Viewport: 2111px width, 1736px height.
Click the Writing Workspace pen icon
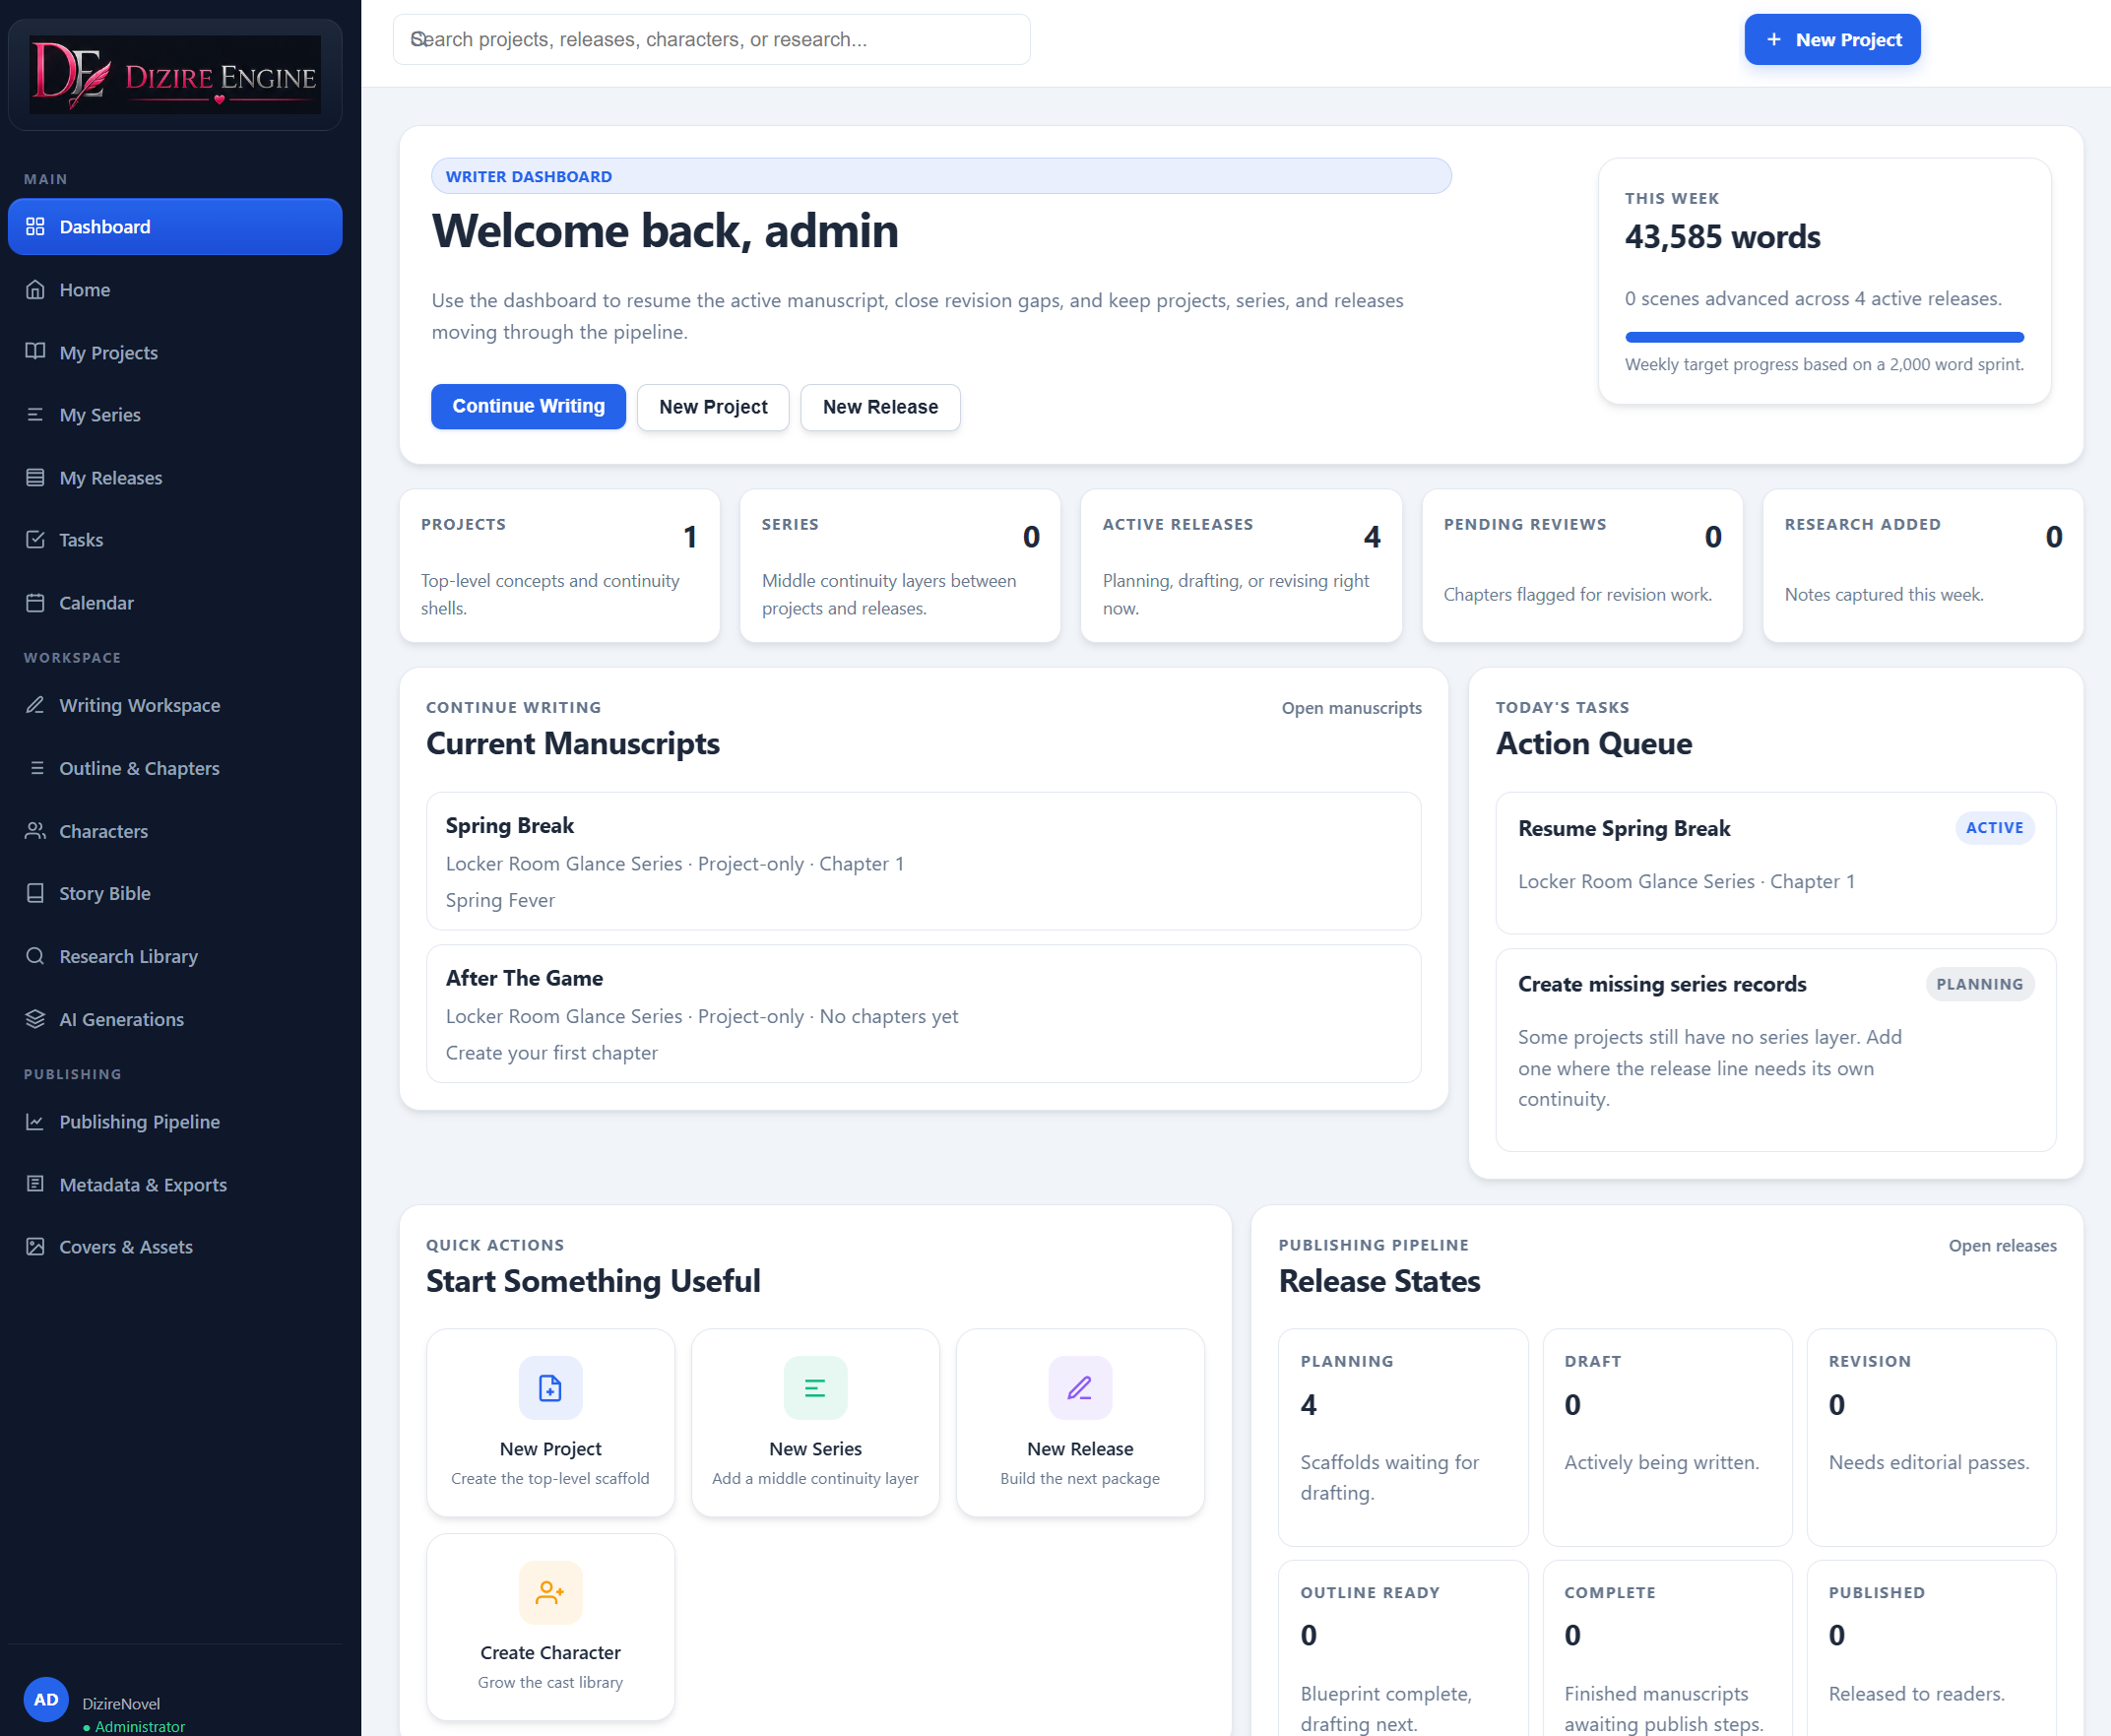coord(35,704)
